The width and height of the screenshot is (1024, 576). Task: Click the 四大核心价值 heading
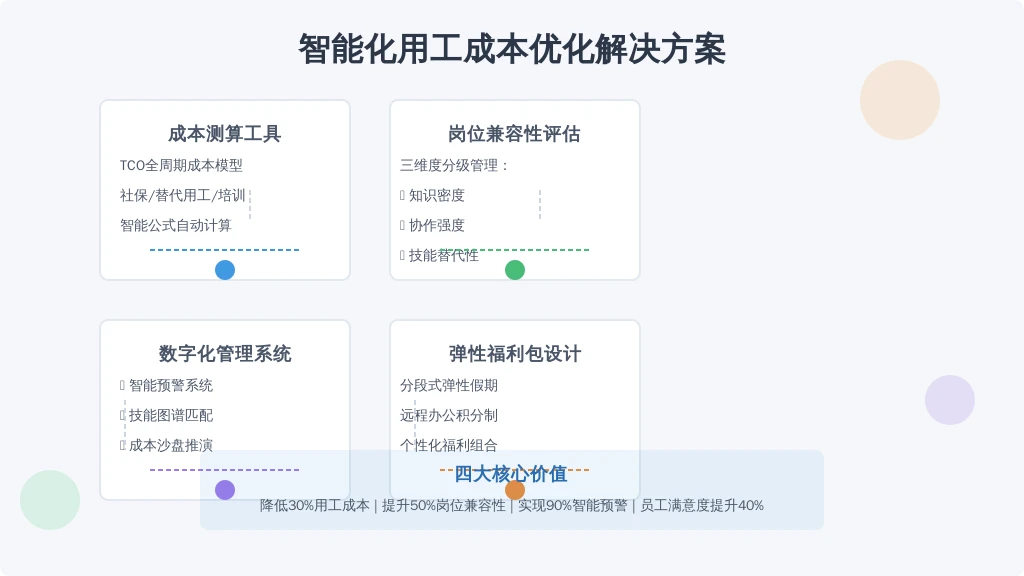point(513,474)
